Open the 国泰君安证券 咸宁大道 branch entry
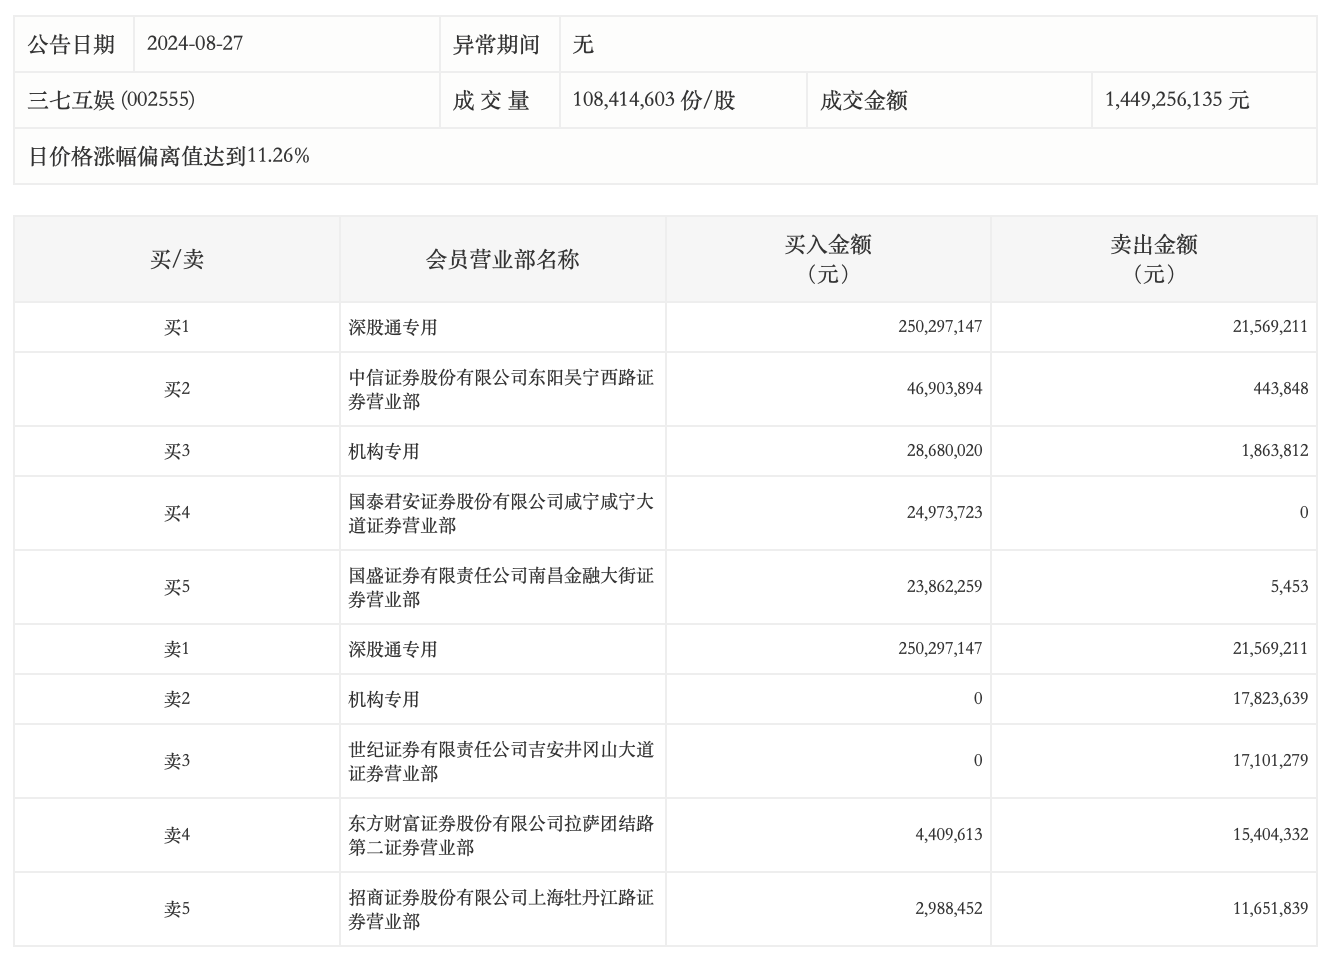This screenshot has height=962, width=1326. 501,514
